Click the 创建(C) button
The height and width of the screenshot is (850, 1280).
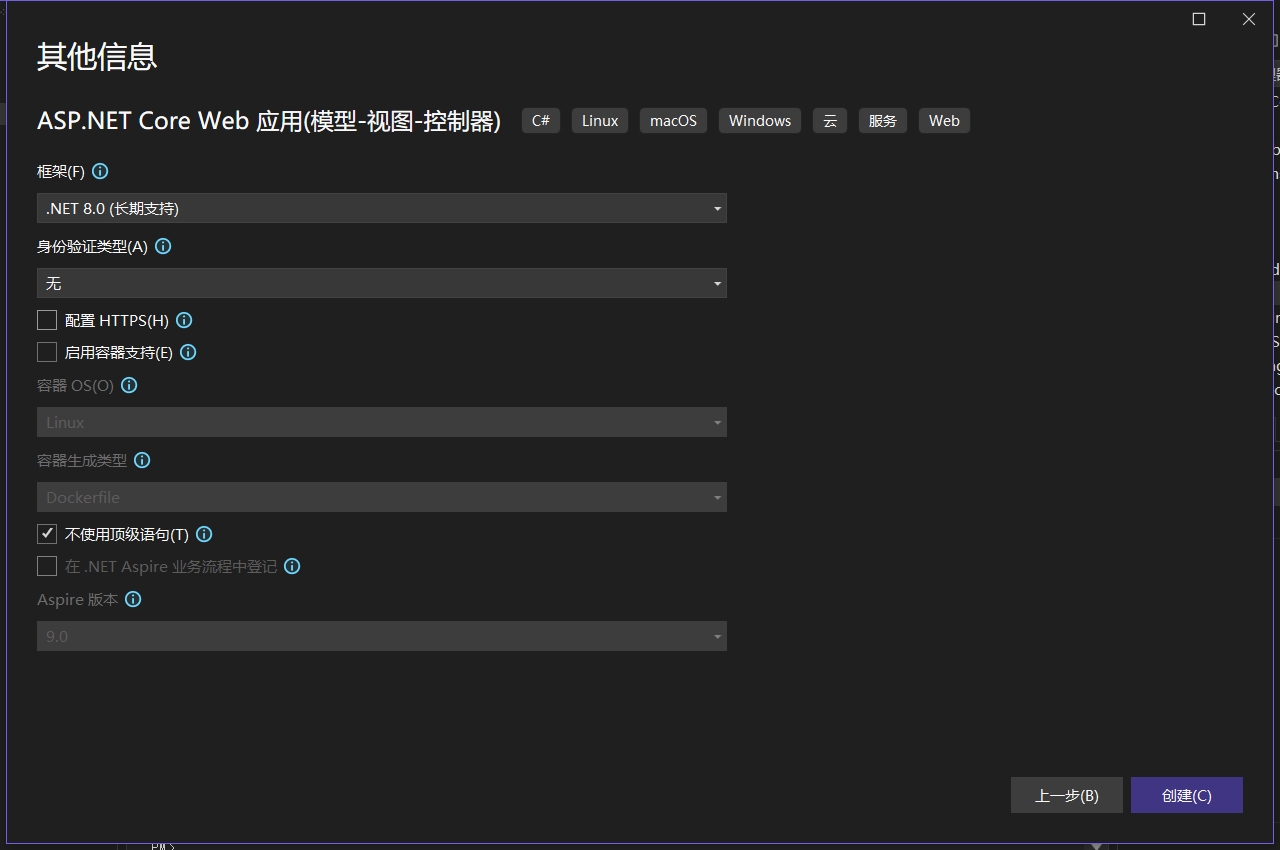coord(1187,795)
